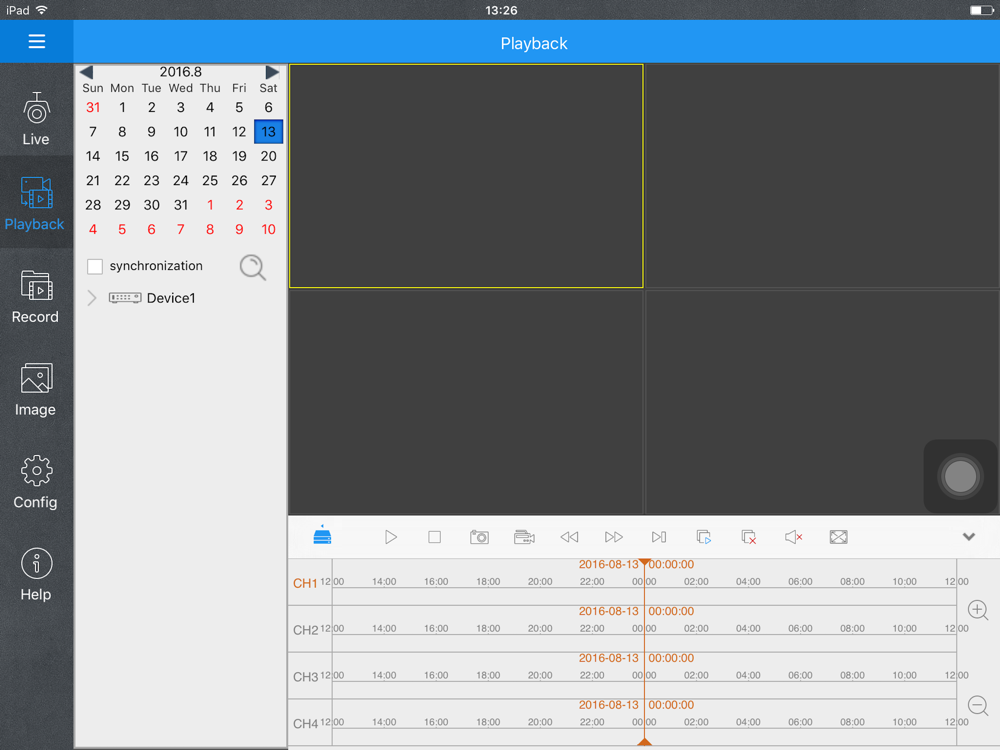Screen dimensions: 1000x750
Task: Go to previous month in calendar
Action: tap(87, 72)
